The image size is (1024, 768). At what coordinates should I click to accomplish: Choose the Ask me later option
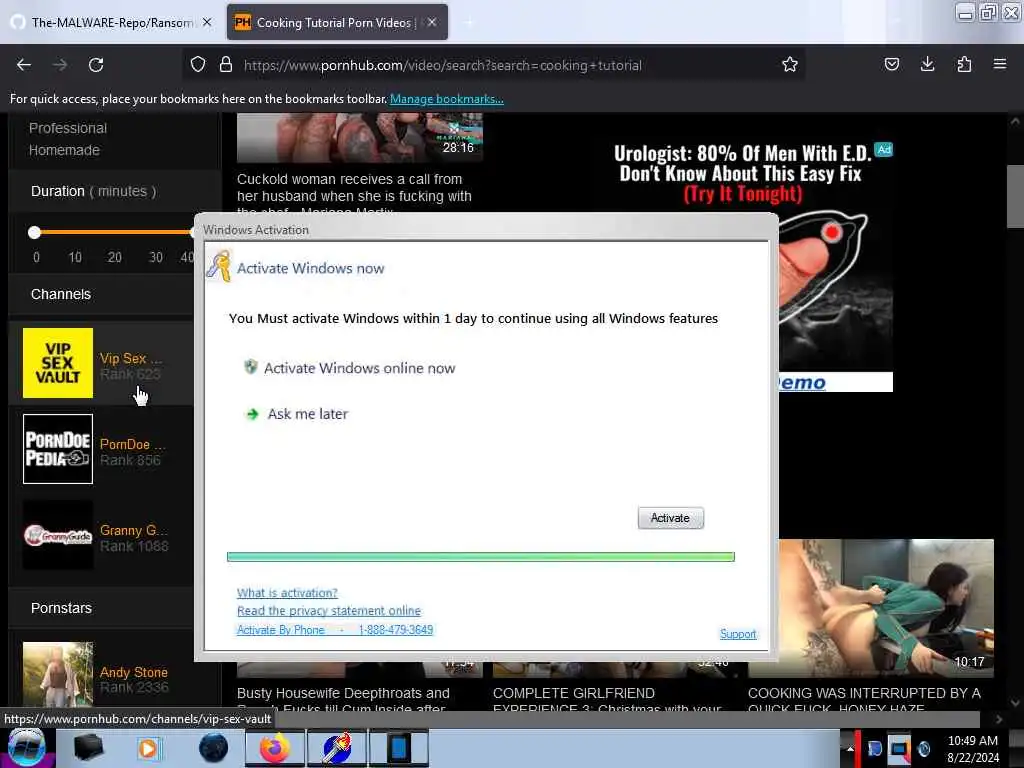308,414
